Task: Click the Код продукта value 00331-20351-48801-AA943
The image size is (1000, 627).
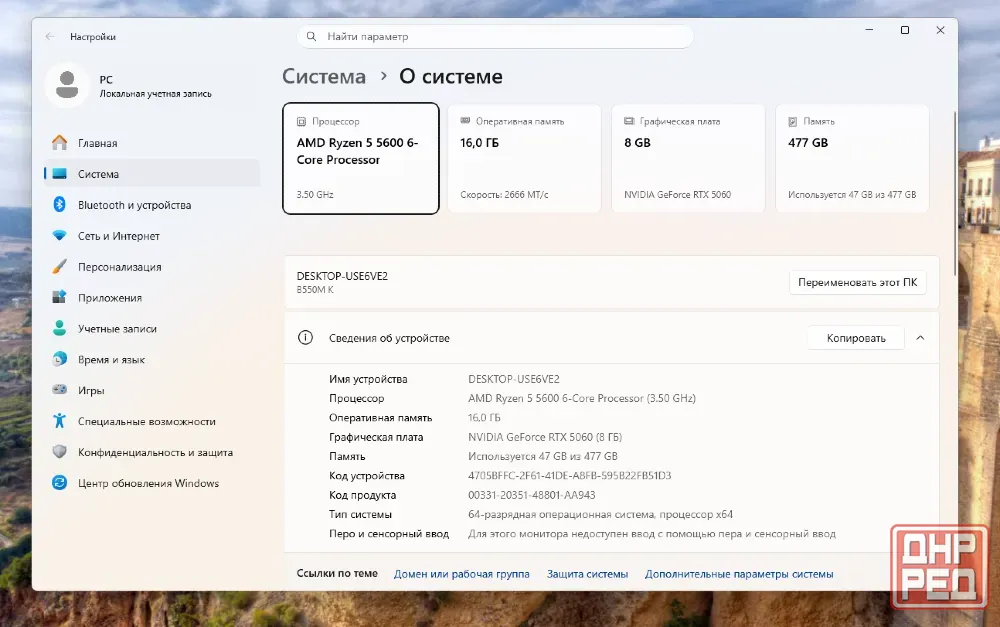Action: click(x=532, y=495)
